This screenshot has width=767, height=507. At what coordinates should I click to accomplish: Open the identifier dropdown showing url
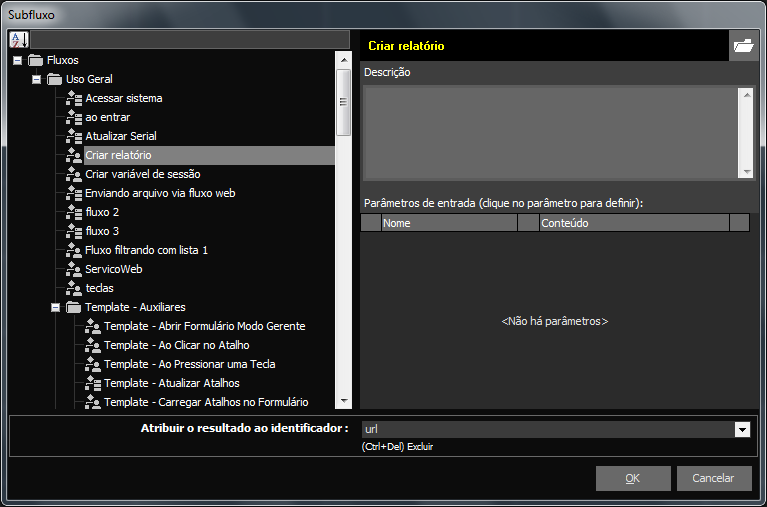click(x=742, y=429)
